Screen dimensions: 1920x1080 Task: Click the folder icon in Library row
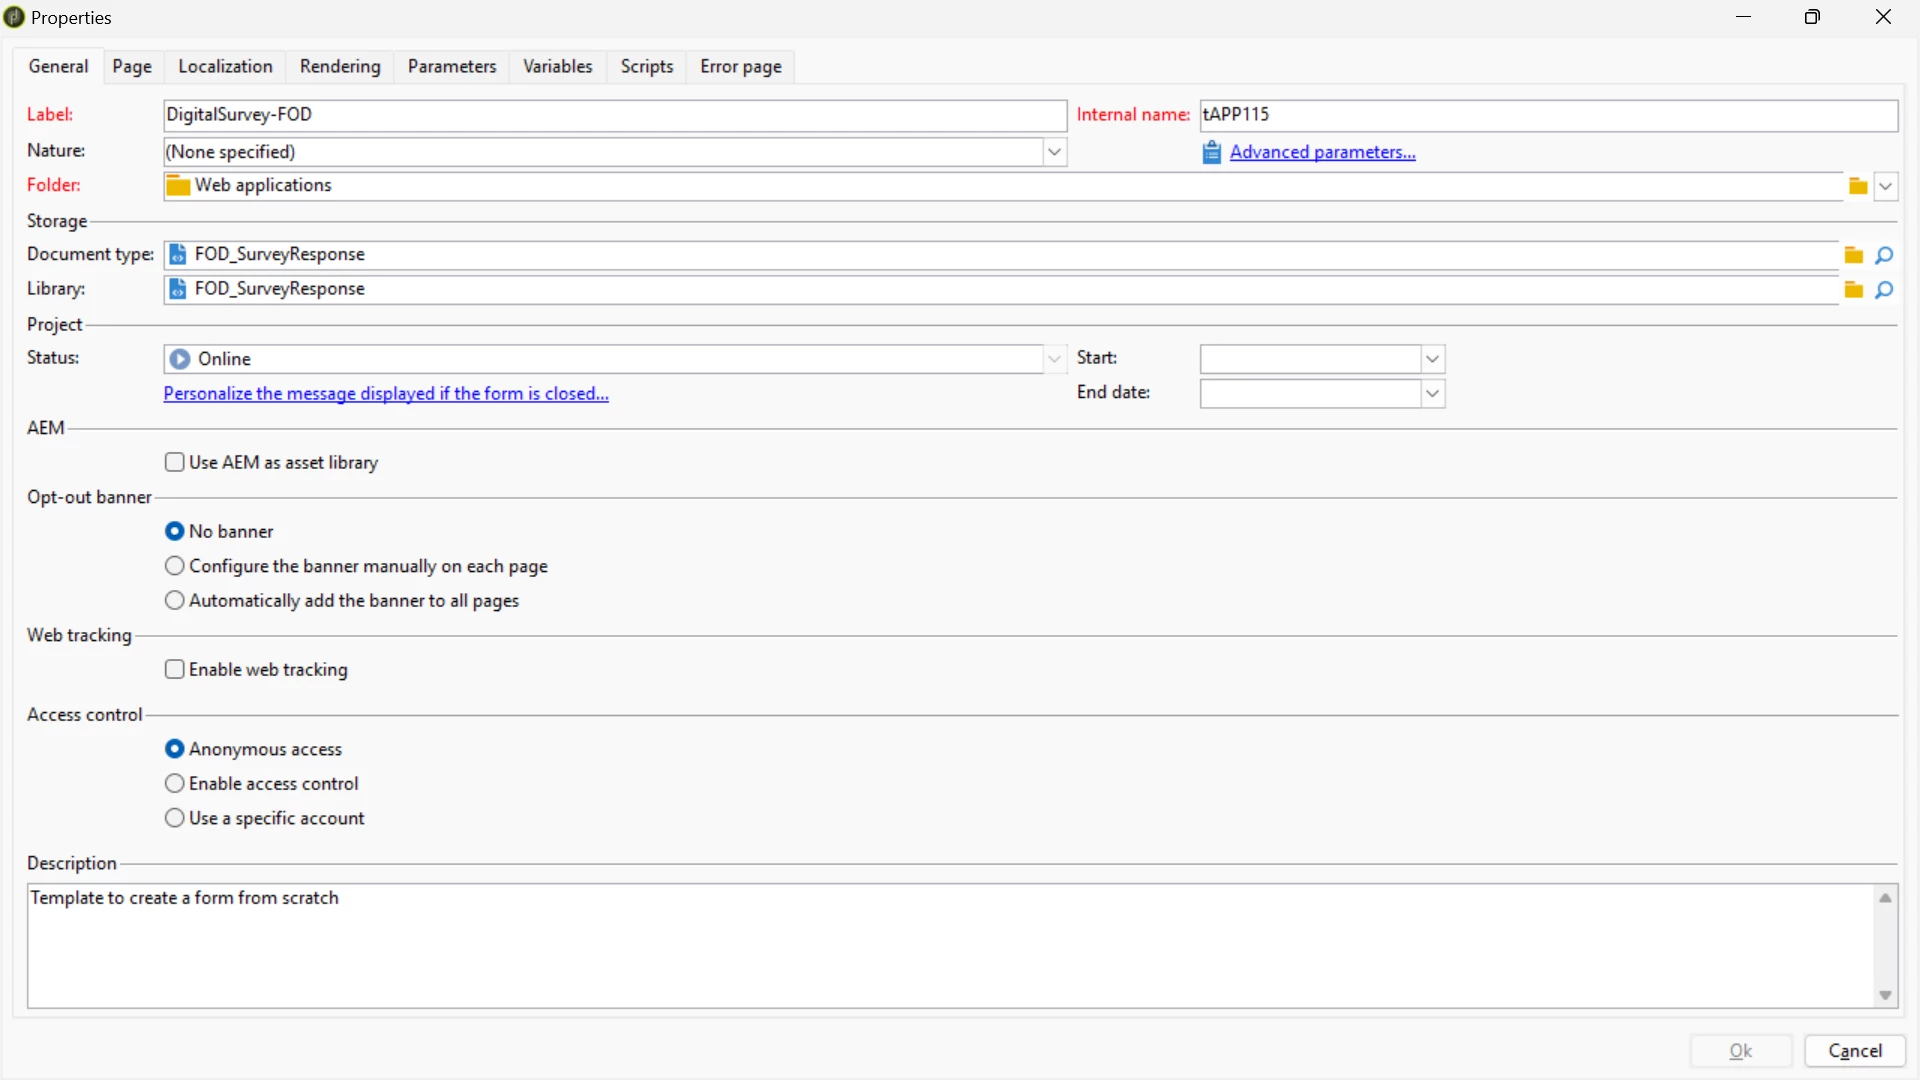1853,290
